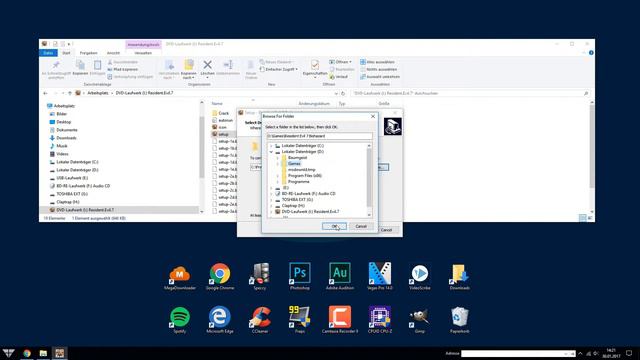Open the Einfacher Zugriff dropdown
640x360 pixels.
pos(279,69)
